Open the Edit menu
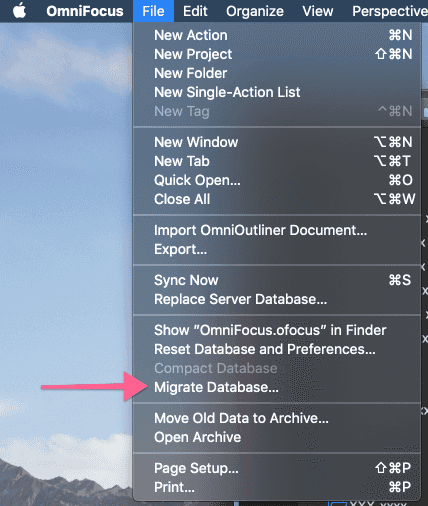This screenshot has width=428, height=506. (195, 11)
